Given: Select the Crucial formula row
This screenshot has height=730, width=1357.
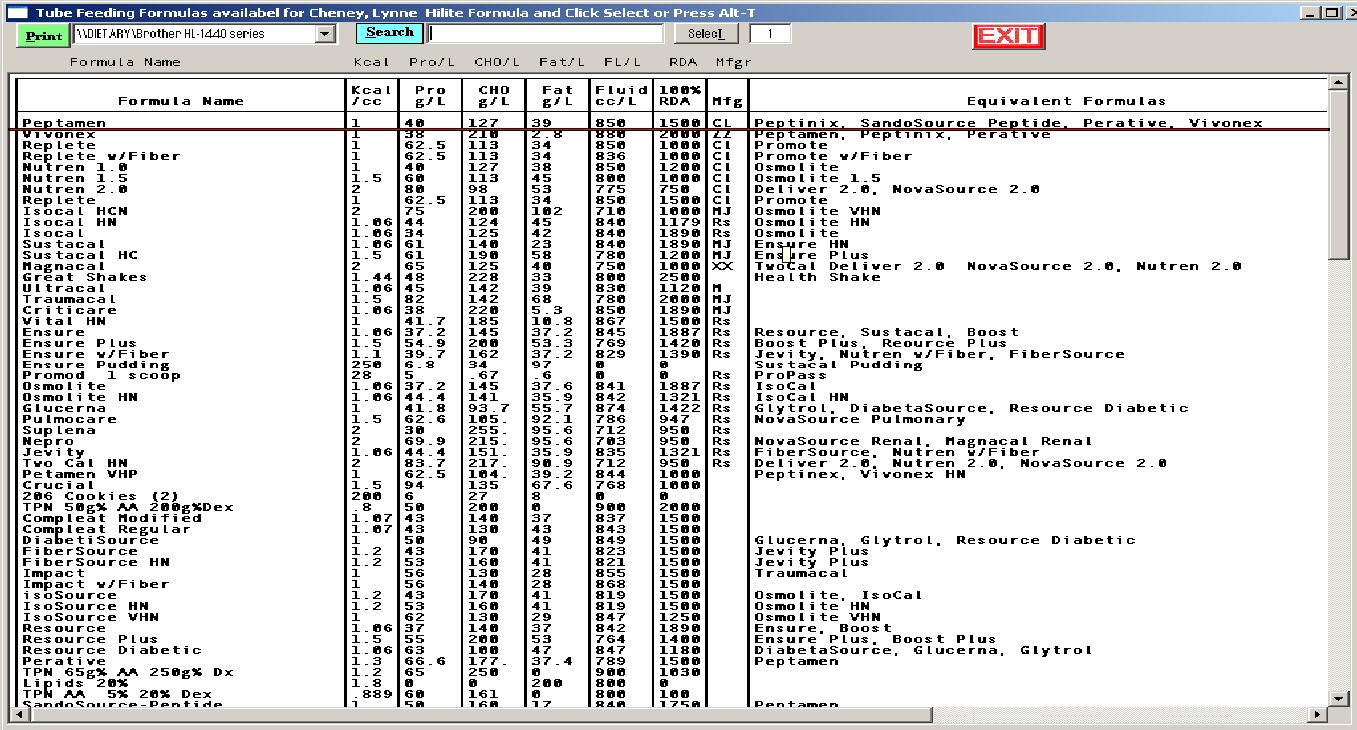Looking at the screenshot, I should pyautogui.click(x=671, y=485).
